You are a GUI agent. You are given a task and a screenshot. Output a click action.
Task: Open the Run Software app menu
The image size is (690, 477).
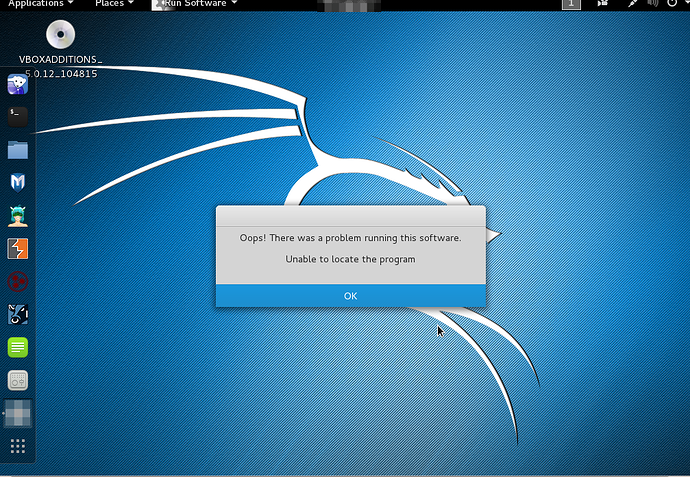click(x=195, y=4)
